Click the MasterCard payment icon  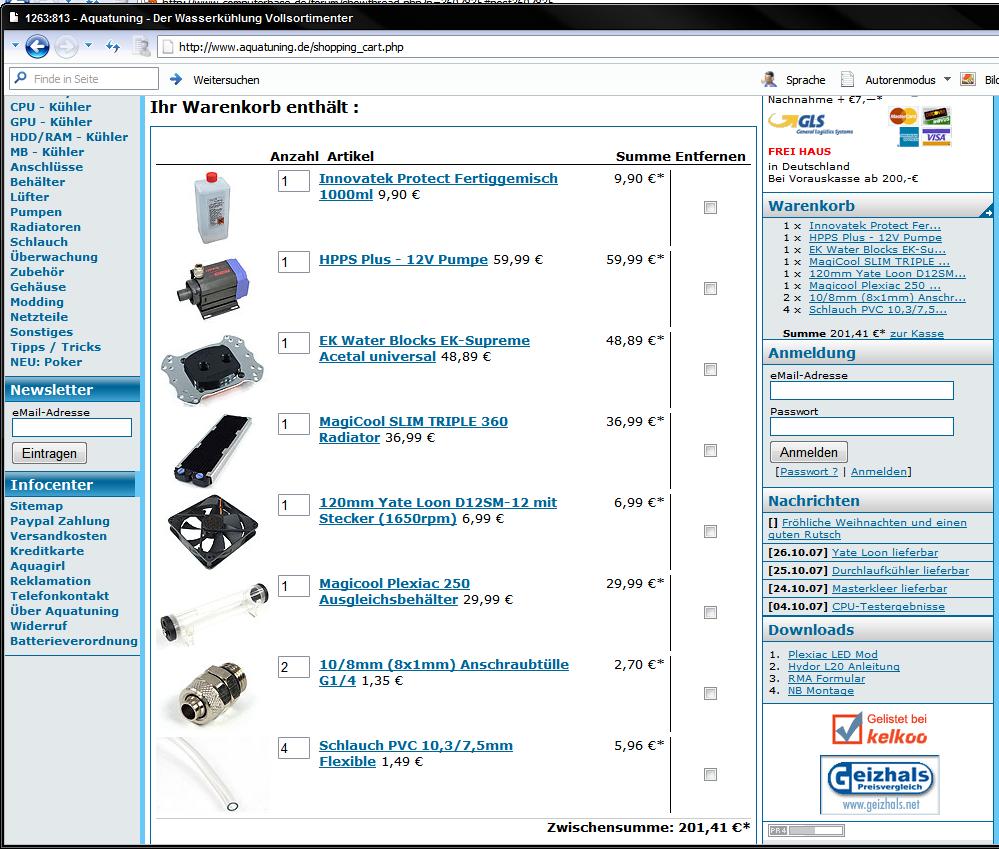903,116
